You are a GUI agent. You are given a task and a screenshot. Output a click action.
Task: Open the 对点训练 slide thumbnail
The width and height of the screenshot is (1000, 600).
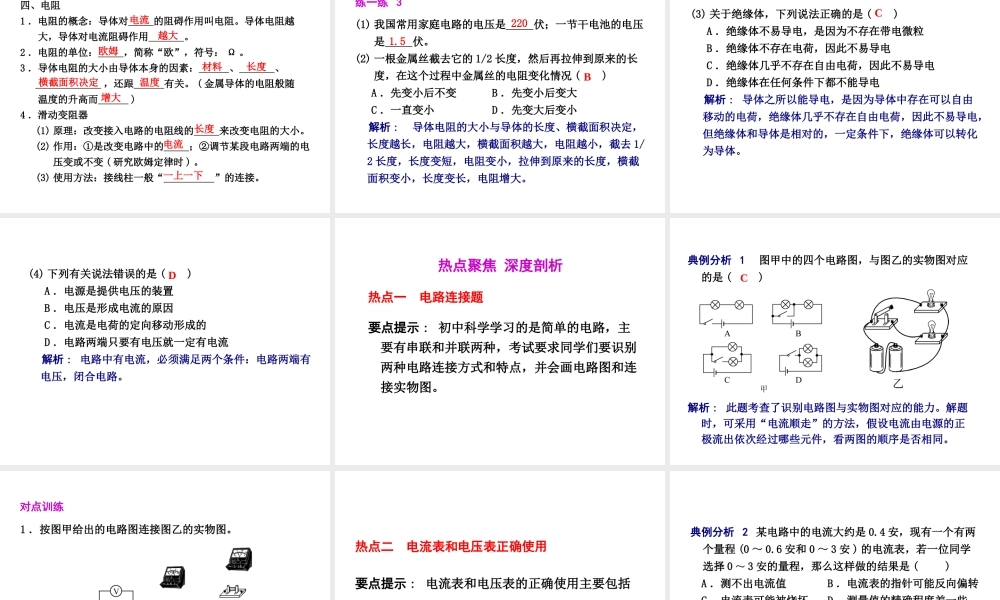165,536
